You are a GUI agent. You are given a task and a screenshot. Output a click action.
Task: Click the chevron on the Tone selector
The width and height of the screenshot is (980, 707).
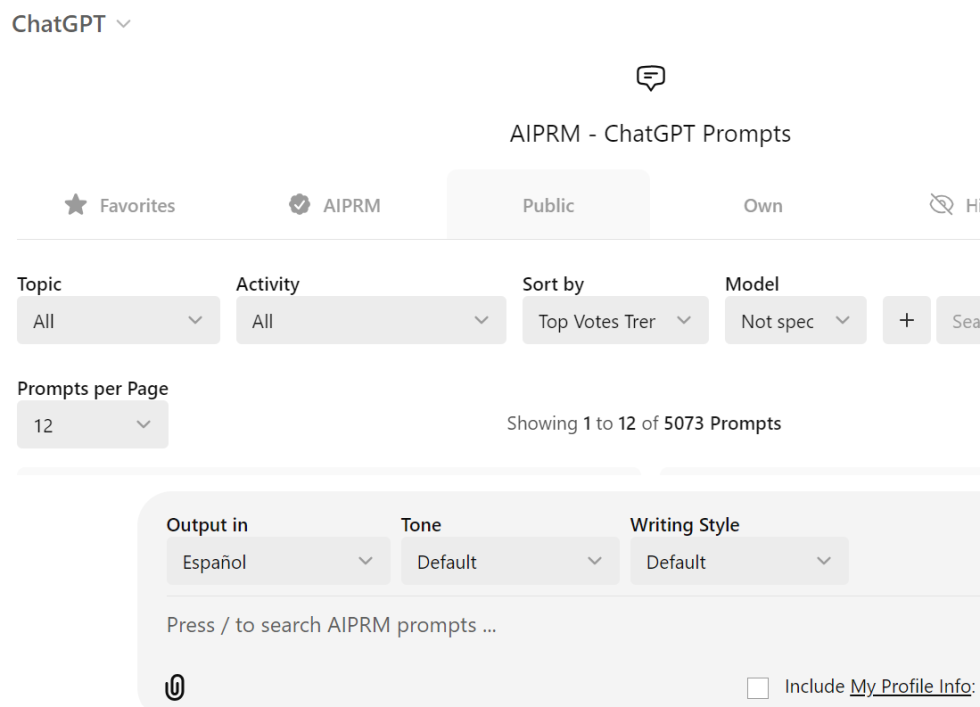click(594, 561)
